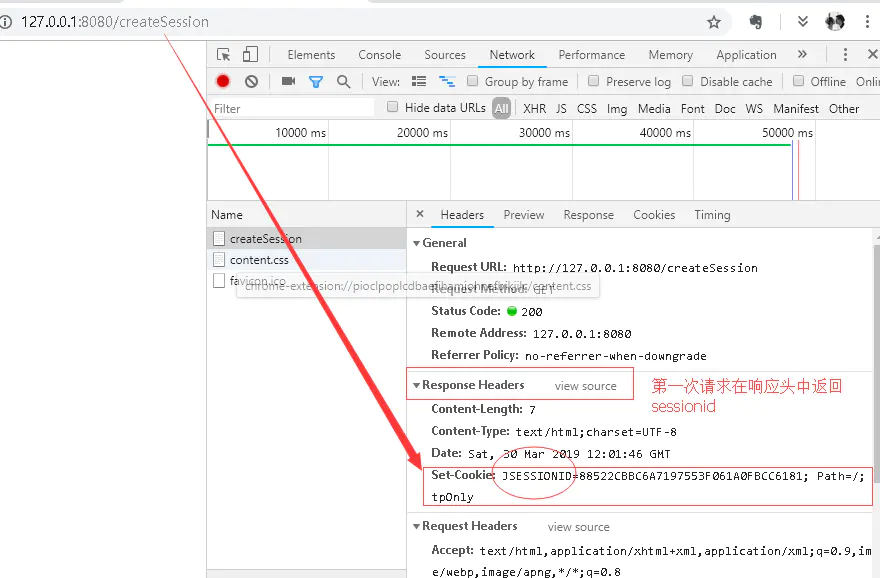The image size is (880, 578).
Task: Collapse the General section
Action: [416, 244]
